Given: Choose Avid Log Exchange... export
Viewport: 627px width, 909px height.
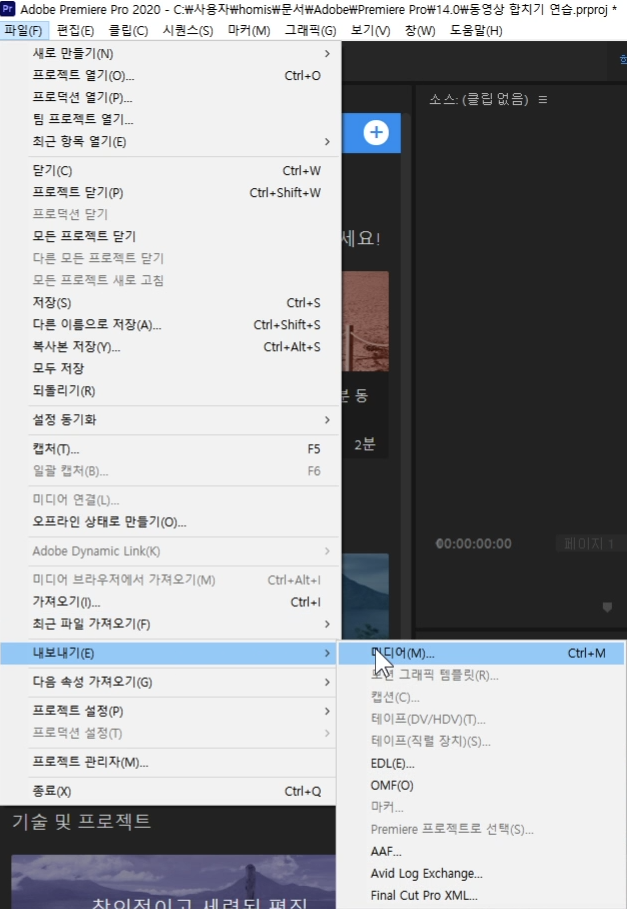Looking at the screenshot, I should [482, 874].
